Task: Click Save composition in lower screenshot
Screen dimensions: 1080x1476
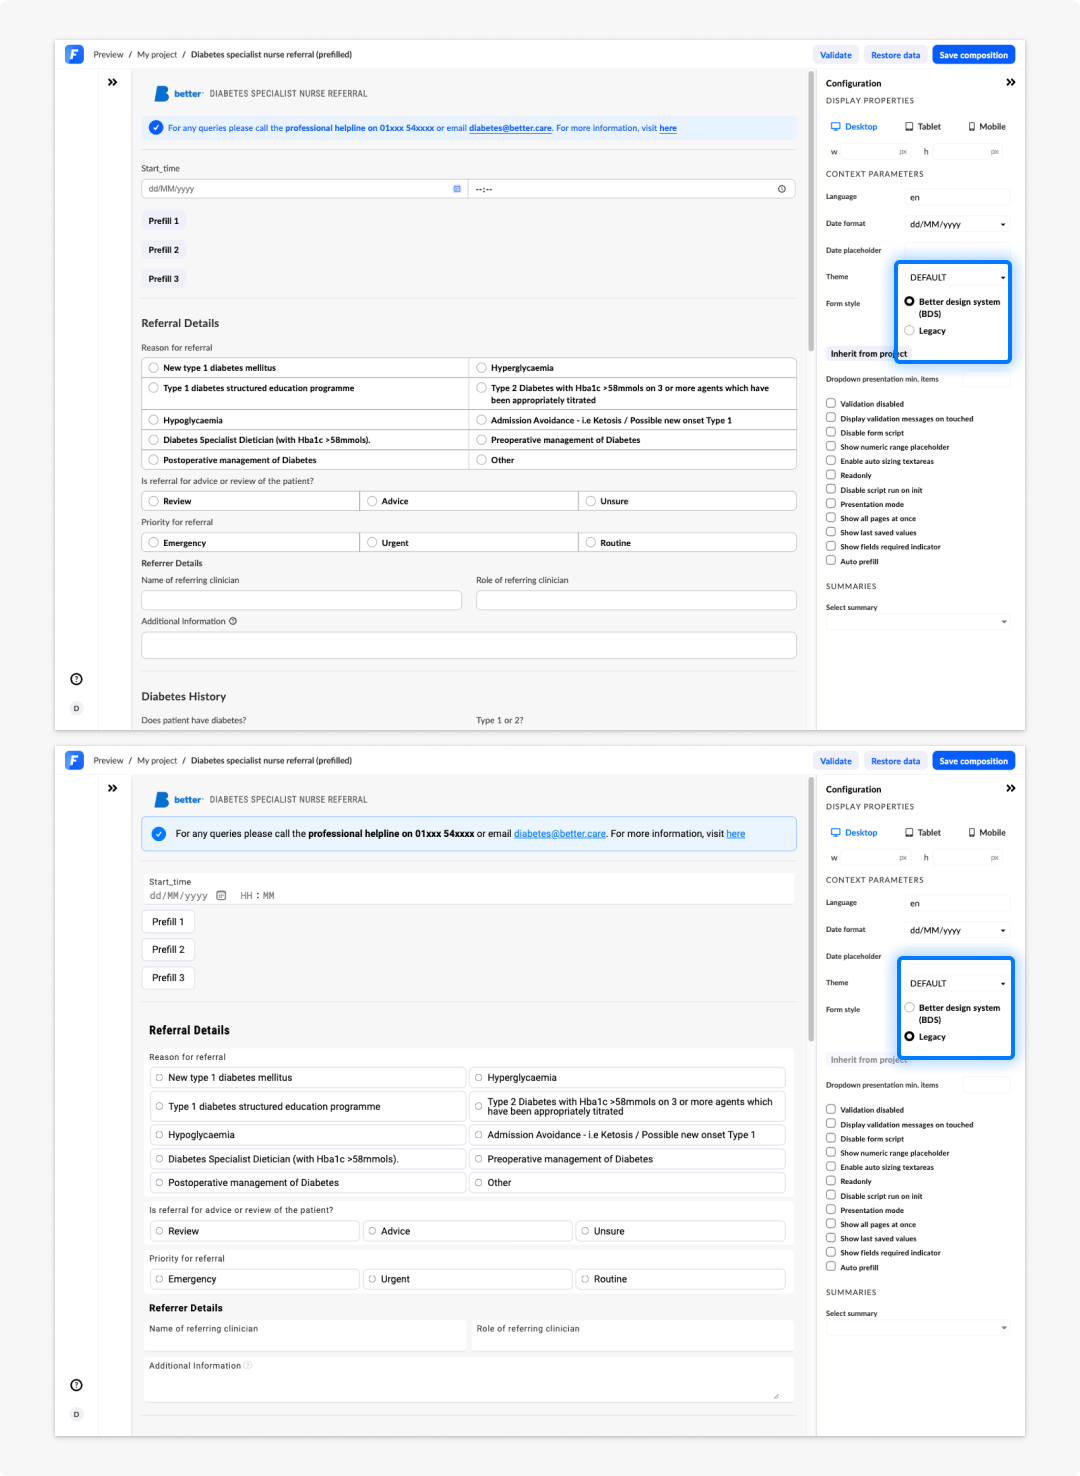Action: click(974, 761)
